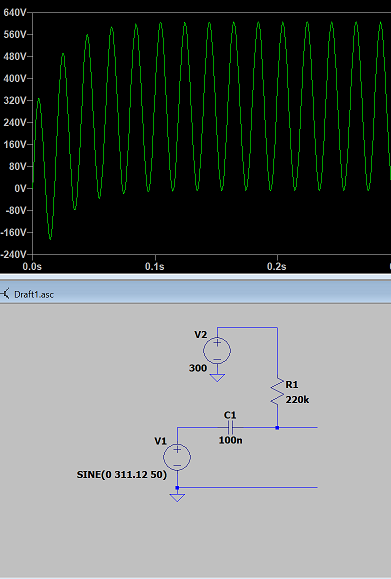Screen dimensions: 391x579
Task: Click the ground symbol below V1
Action: pyautogui.click(x=177, y=497)
